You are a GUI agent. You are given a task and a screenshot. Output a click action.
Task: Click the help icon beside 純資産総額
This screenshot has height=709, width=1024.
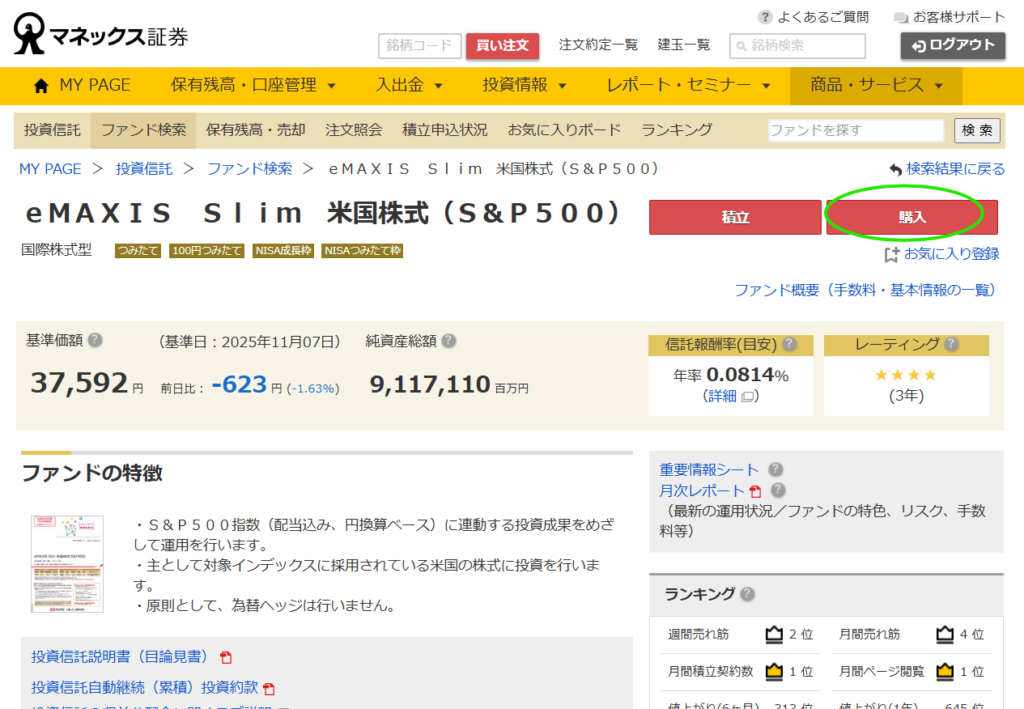click(x=449, y=340)
